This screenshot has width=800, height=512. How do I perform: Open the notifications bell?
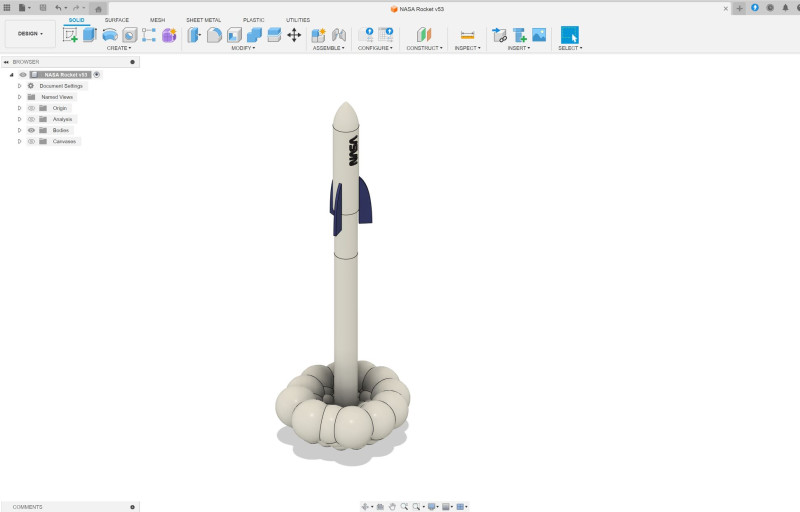(x=785, y=8)
